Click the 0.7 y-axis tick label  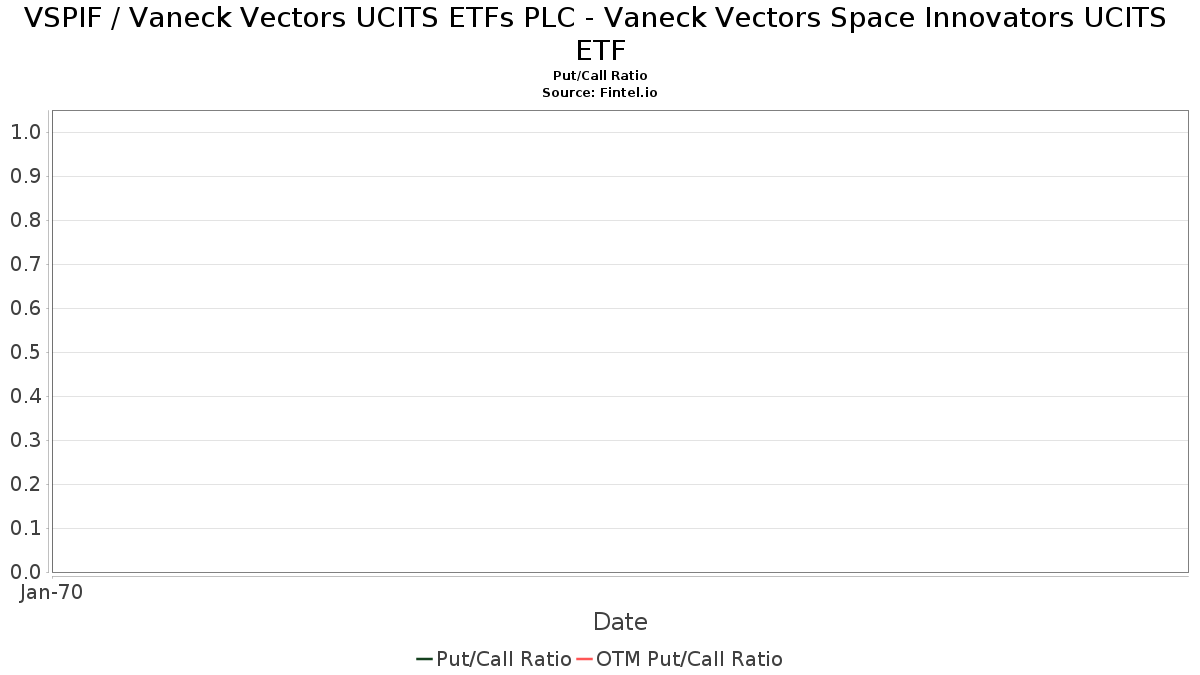point(25,264)
